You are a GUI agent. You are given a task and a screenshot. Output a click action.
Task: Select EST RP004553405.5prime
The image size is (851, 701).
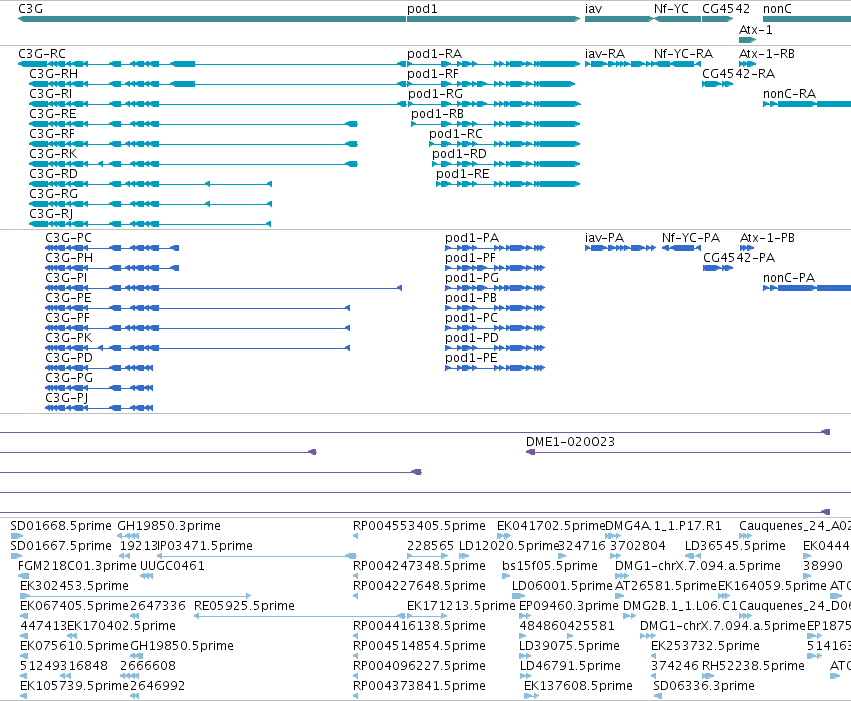click(x=355, y=536)
